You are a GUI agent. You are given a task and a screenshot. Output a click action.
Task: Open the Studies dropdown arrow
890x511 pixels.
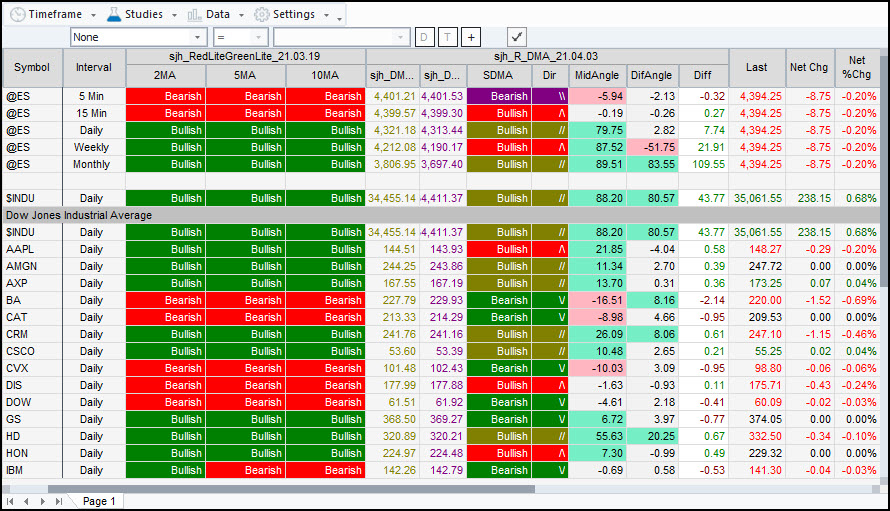[174, 15]
